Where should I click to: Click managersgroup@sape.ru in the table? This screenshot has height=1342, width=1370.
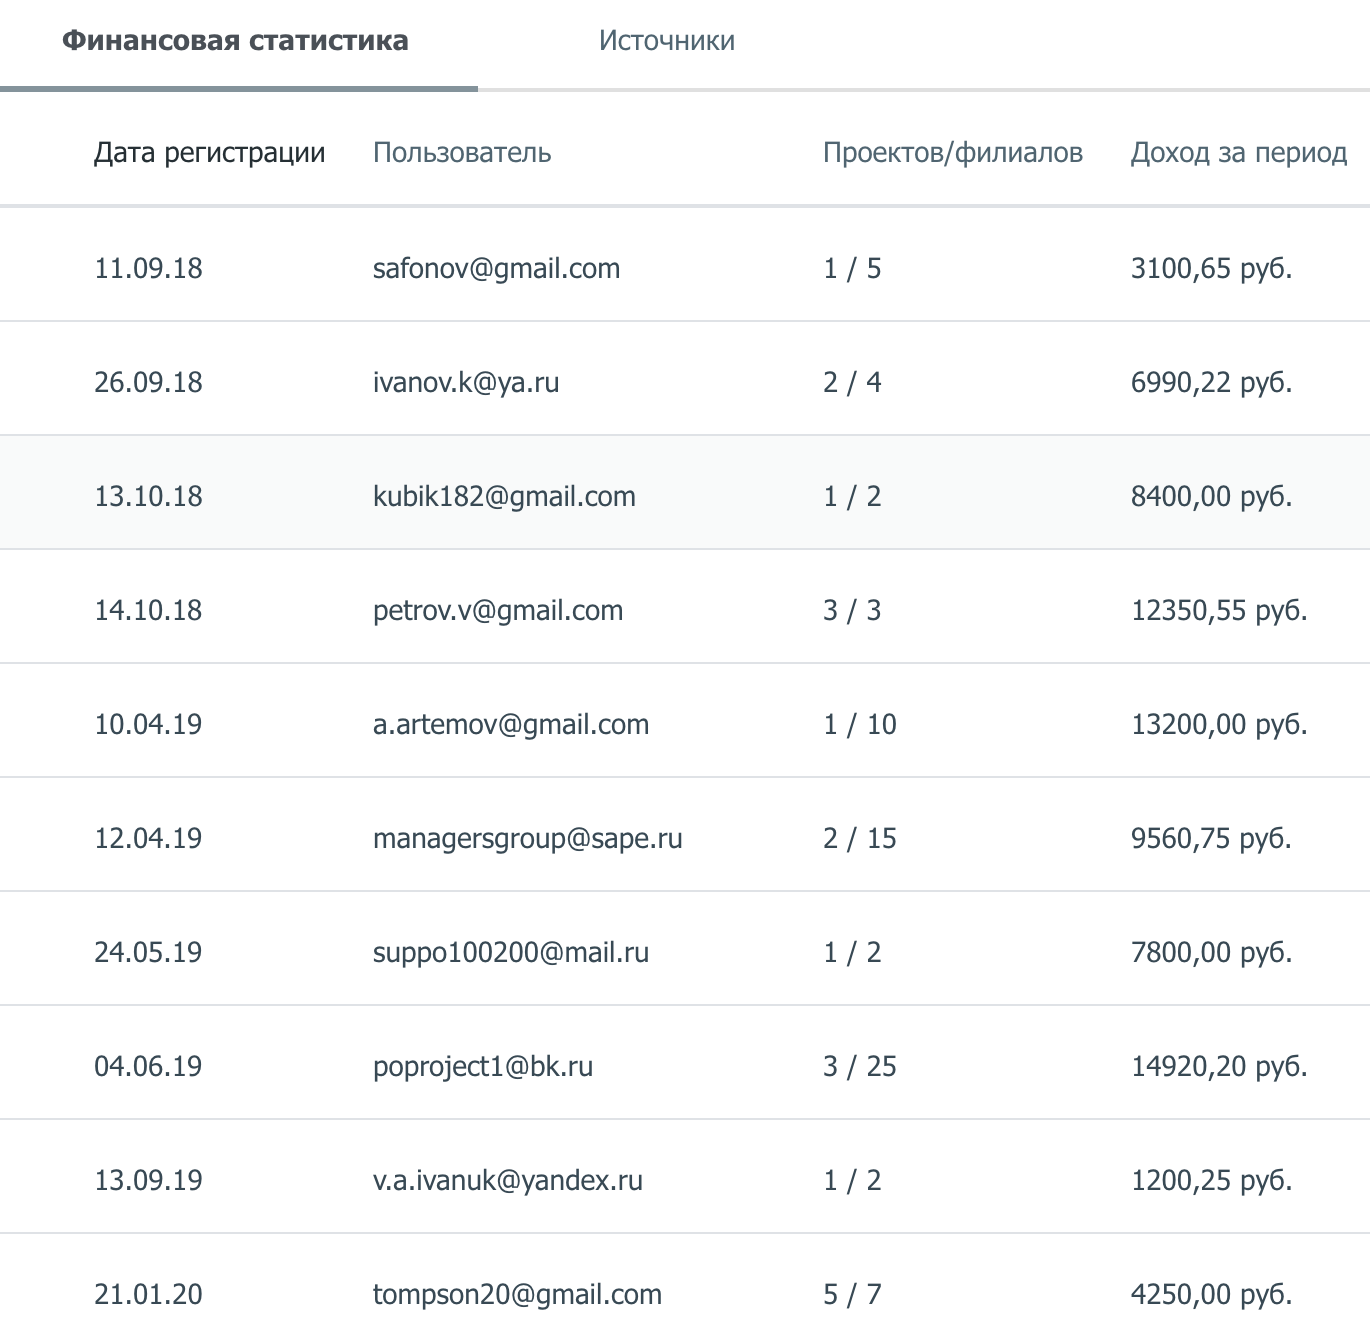click(x=527, y=839)
